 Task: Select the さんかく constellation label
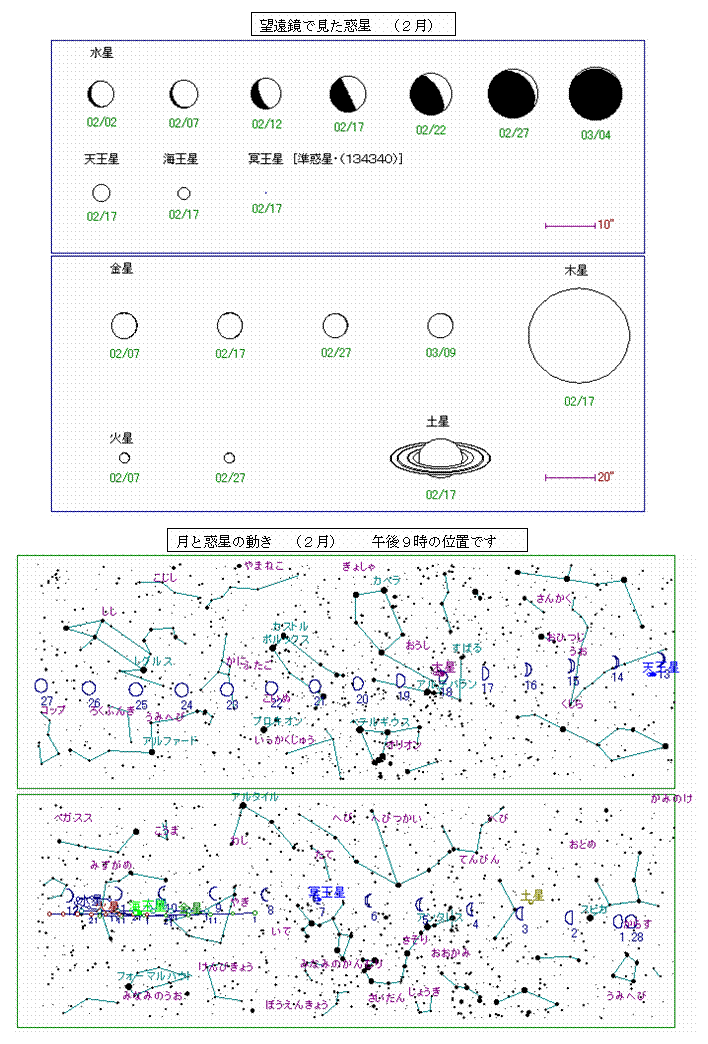(554, 598)
